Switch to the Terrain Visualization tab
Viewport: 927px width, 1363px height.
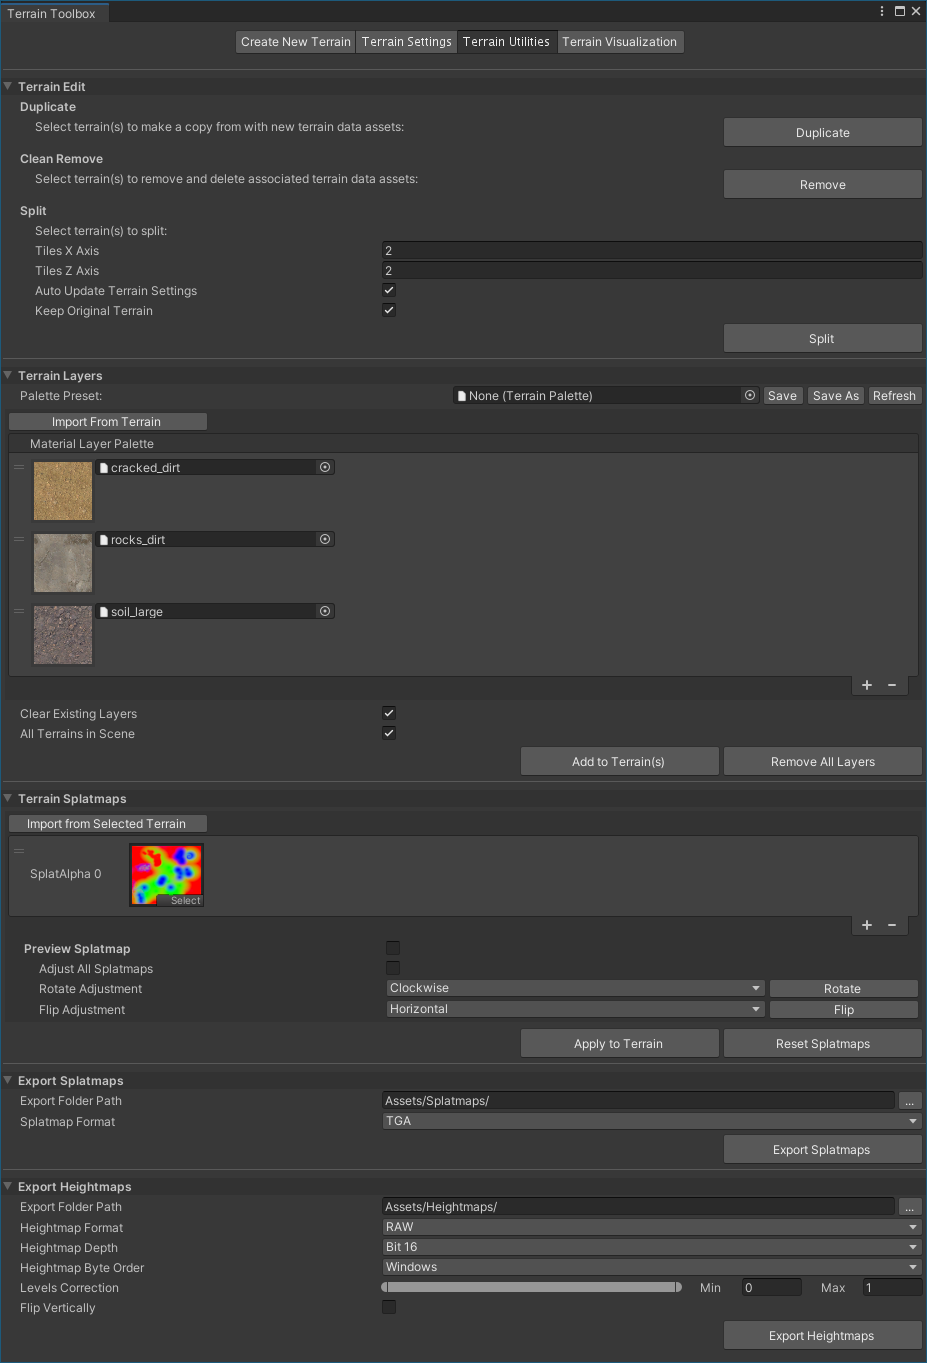tap(619, 42)
